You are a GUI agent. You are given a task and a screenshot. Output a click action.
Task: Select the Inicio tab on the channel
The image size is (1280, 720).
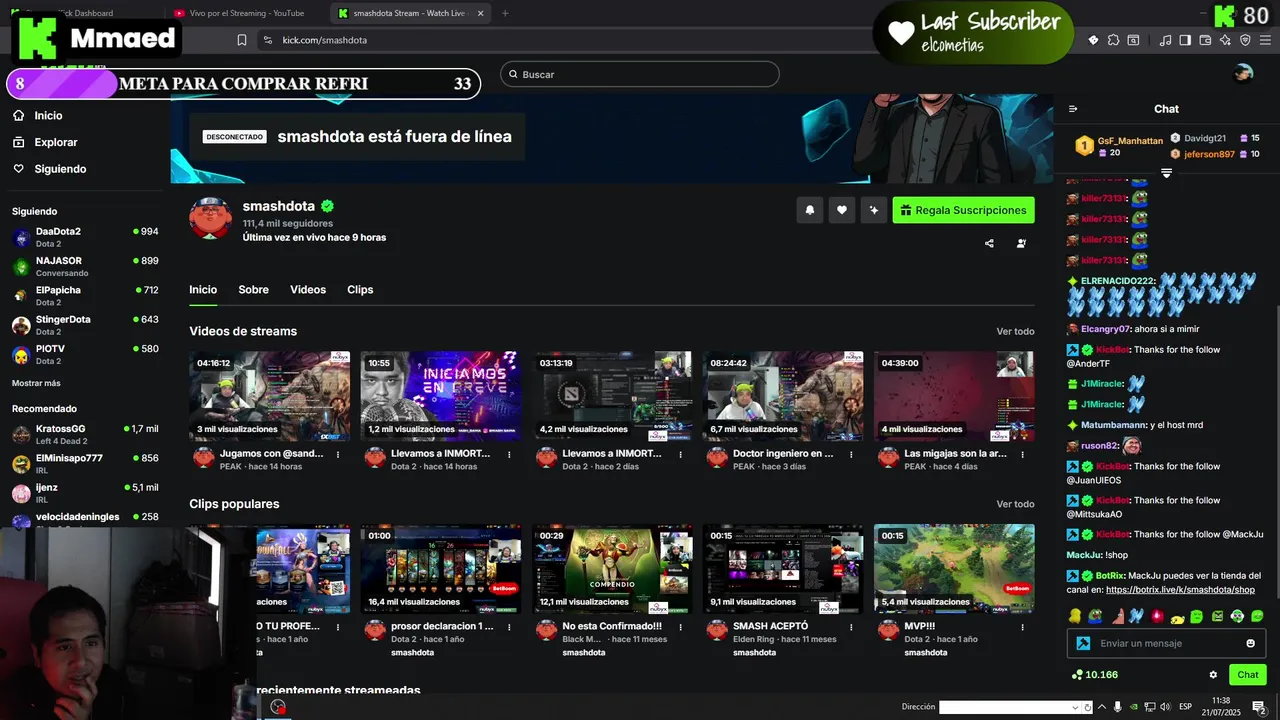203,290
